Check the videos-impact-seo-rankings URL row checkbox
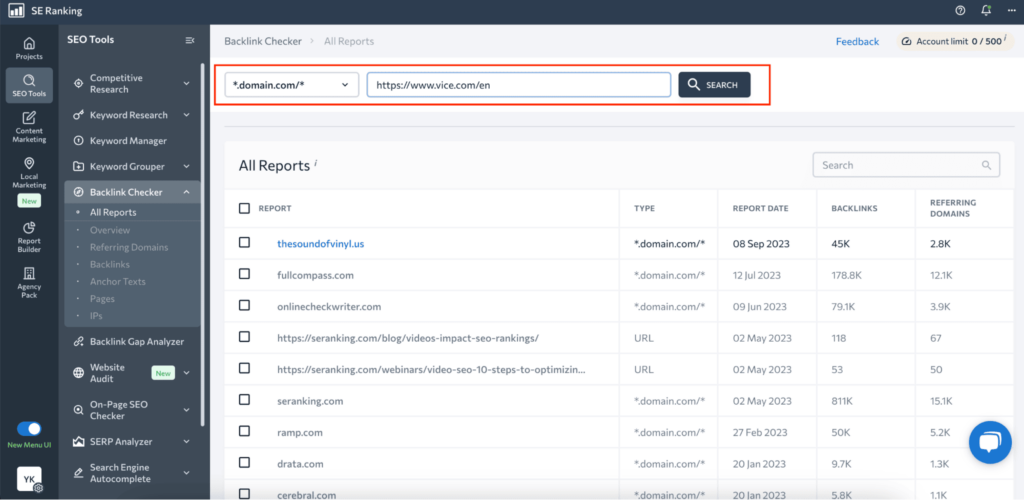Viewport: 1024px width, 500px height. tap(244, 337)
